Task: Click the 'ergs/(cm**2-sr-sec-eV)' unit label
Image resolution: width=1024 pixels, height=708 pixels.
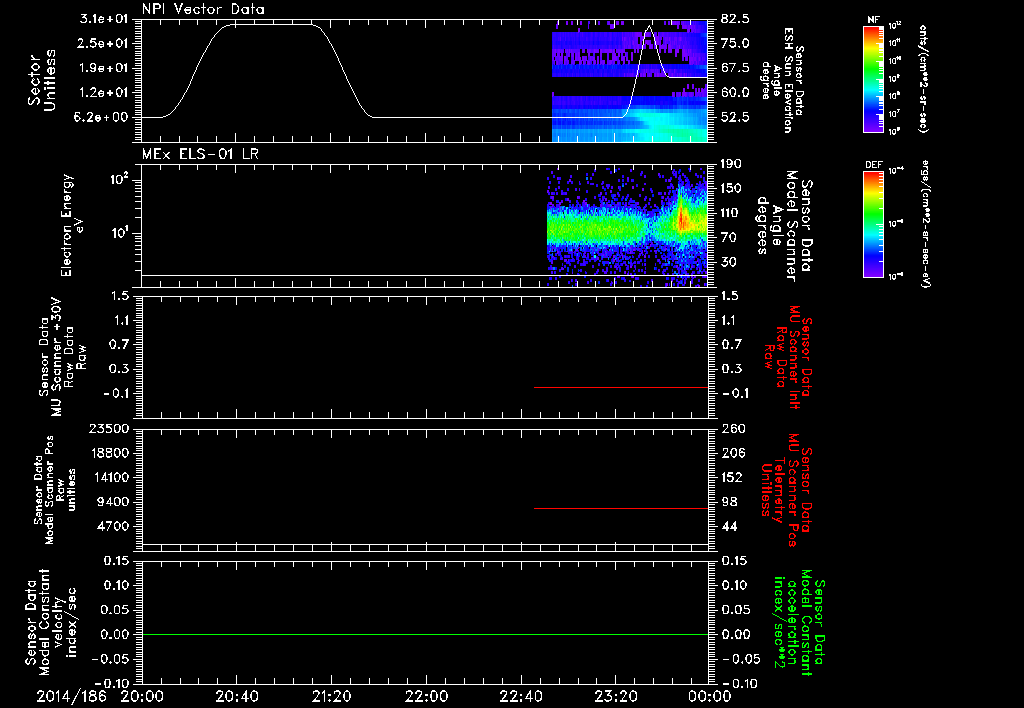Action: click(925, 224)
